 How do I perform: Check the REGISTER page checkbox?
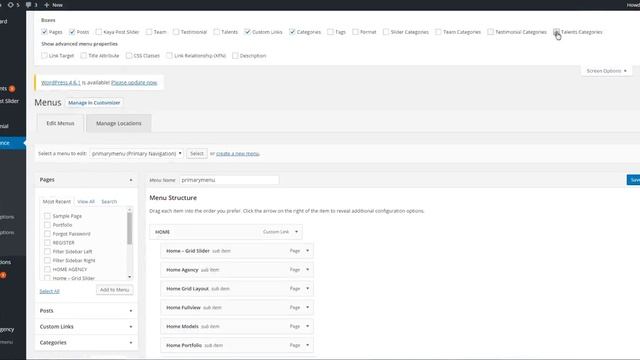pos(47,242)
